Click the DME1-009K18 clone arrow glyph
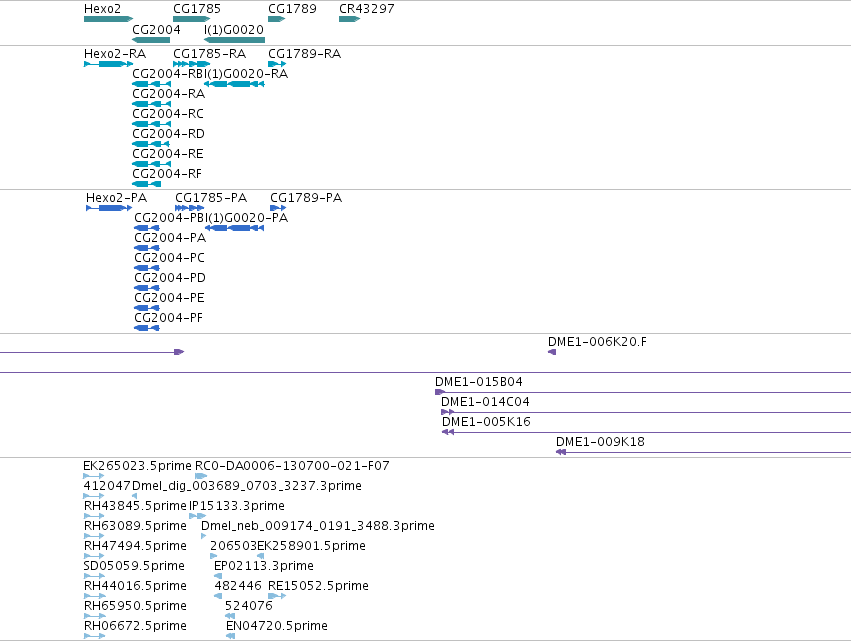Screen dimensions: 851x641 (561, 453)
